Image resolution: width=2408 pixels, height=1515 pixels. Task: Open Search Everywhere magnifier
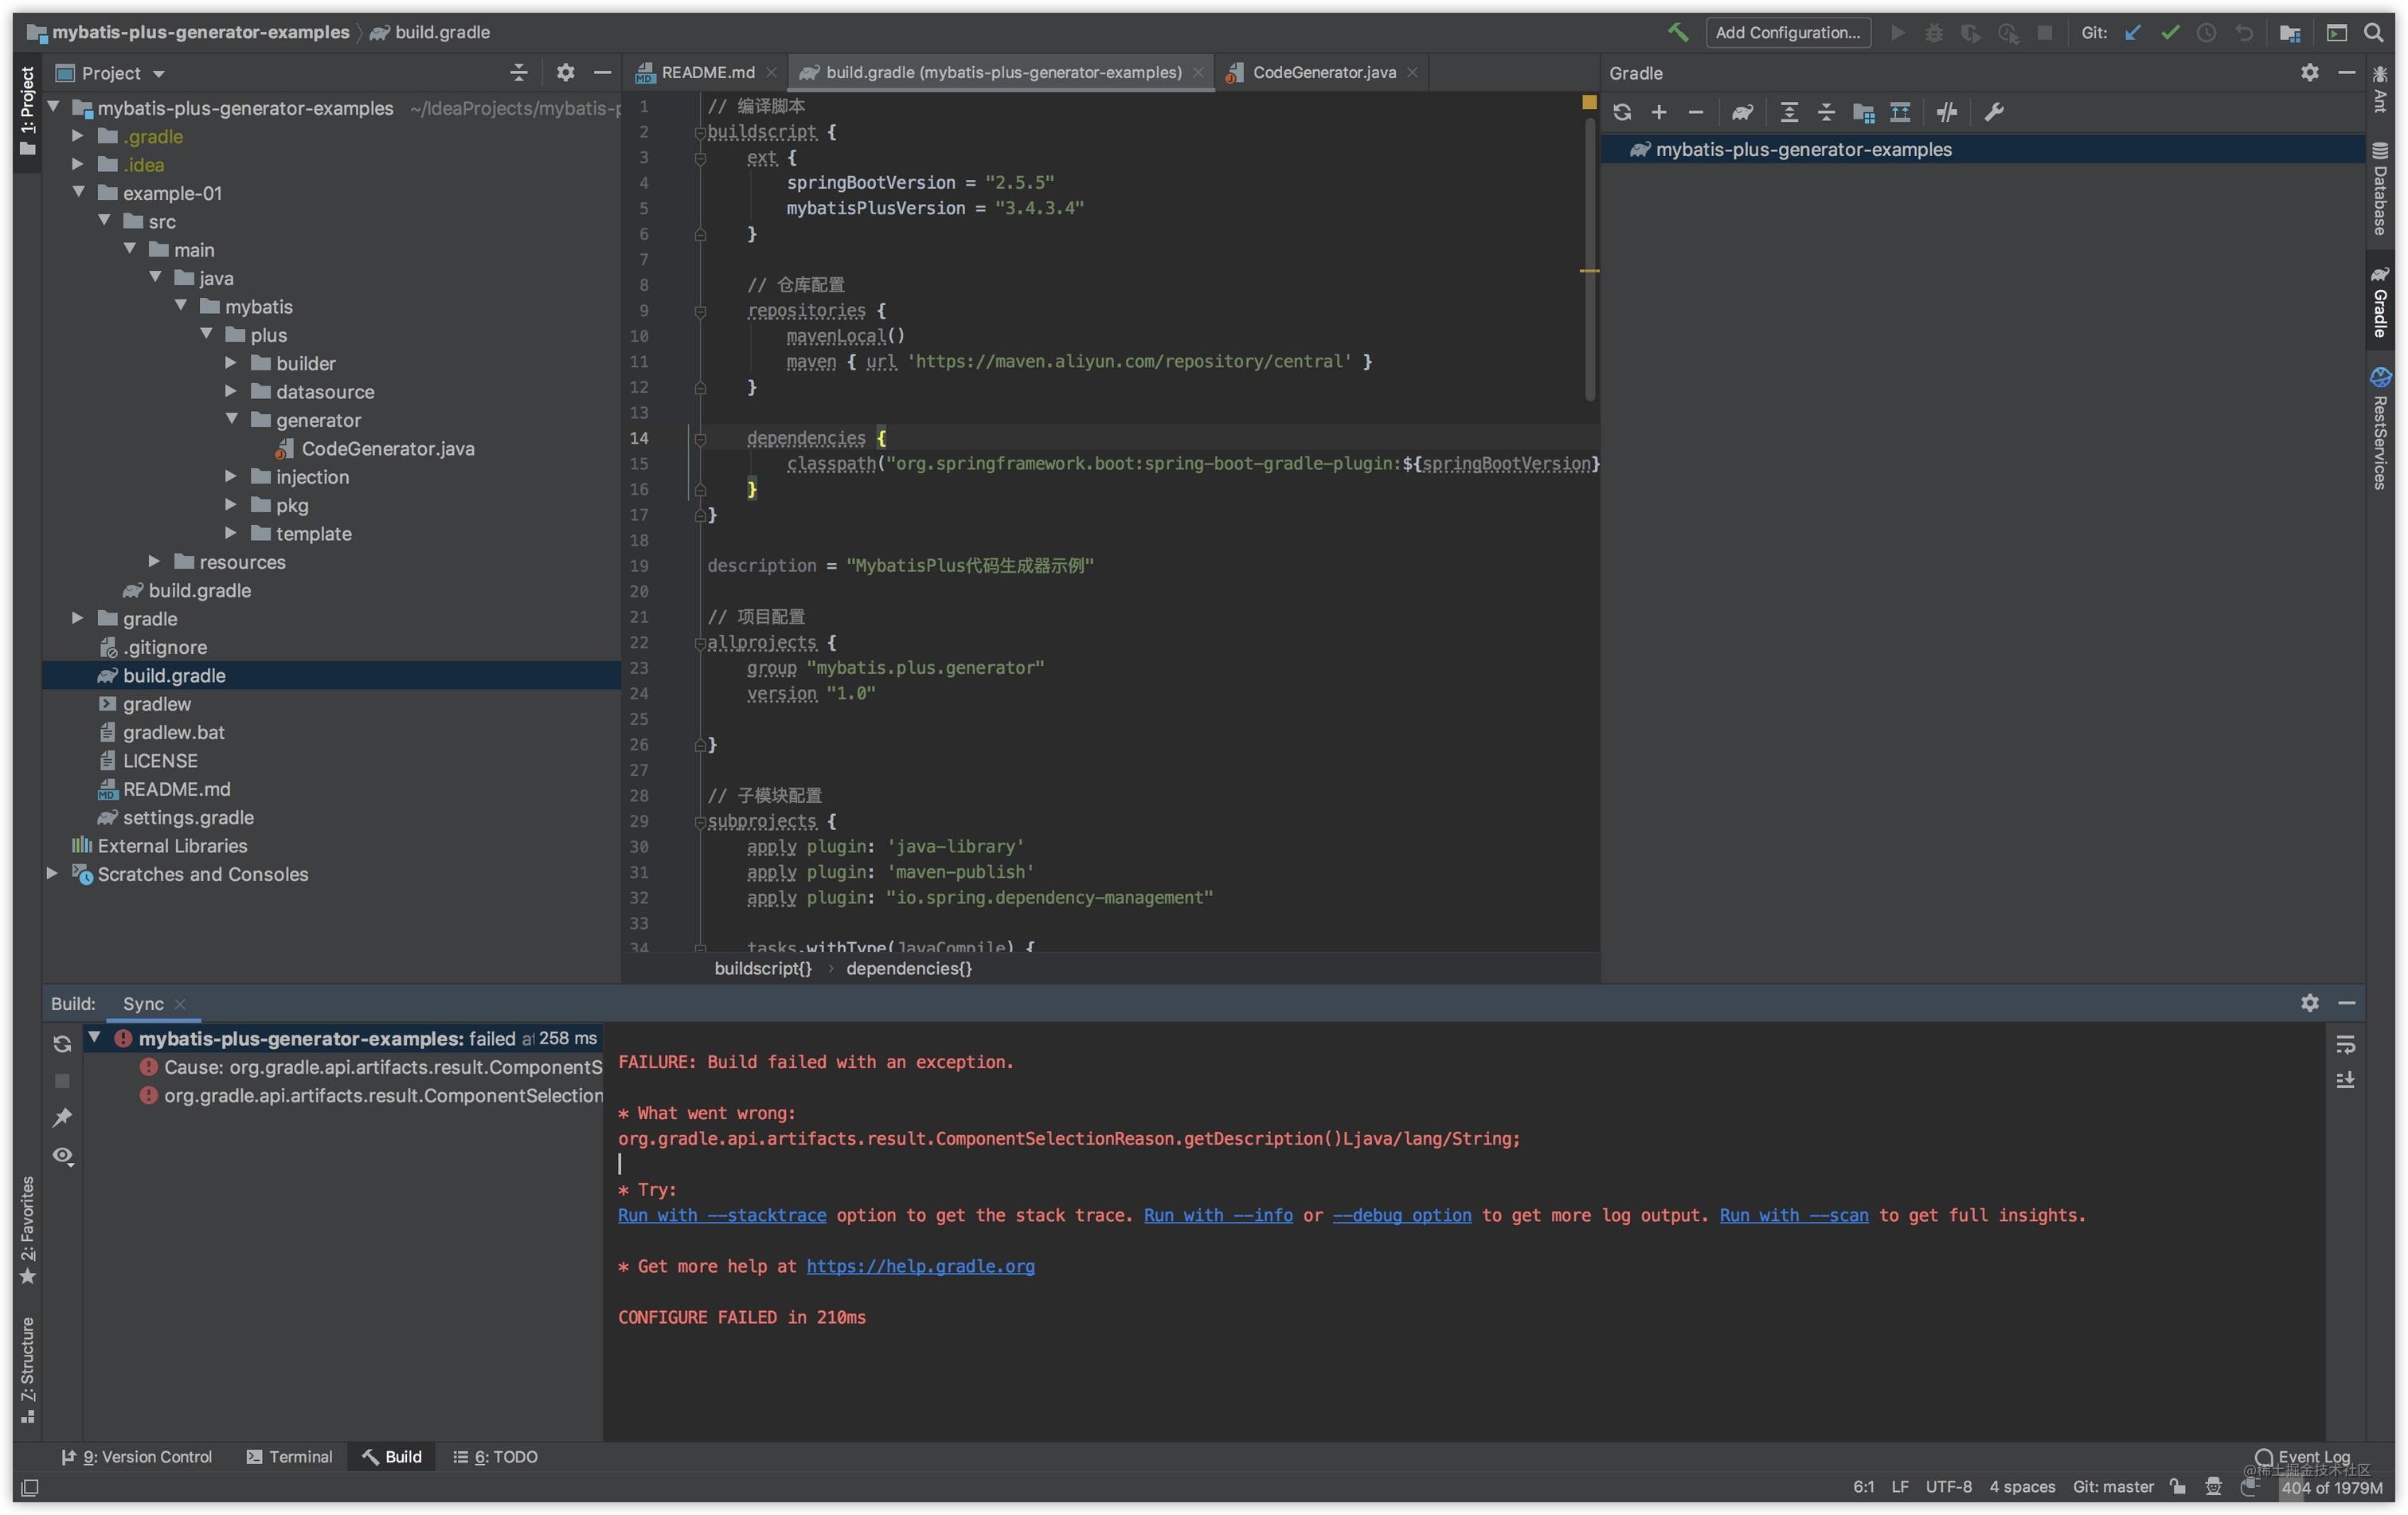coord(2375,32)
